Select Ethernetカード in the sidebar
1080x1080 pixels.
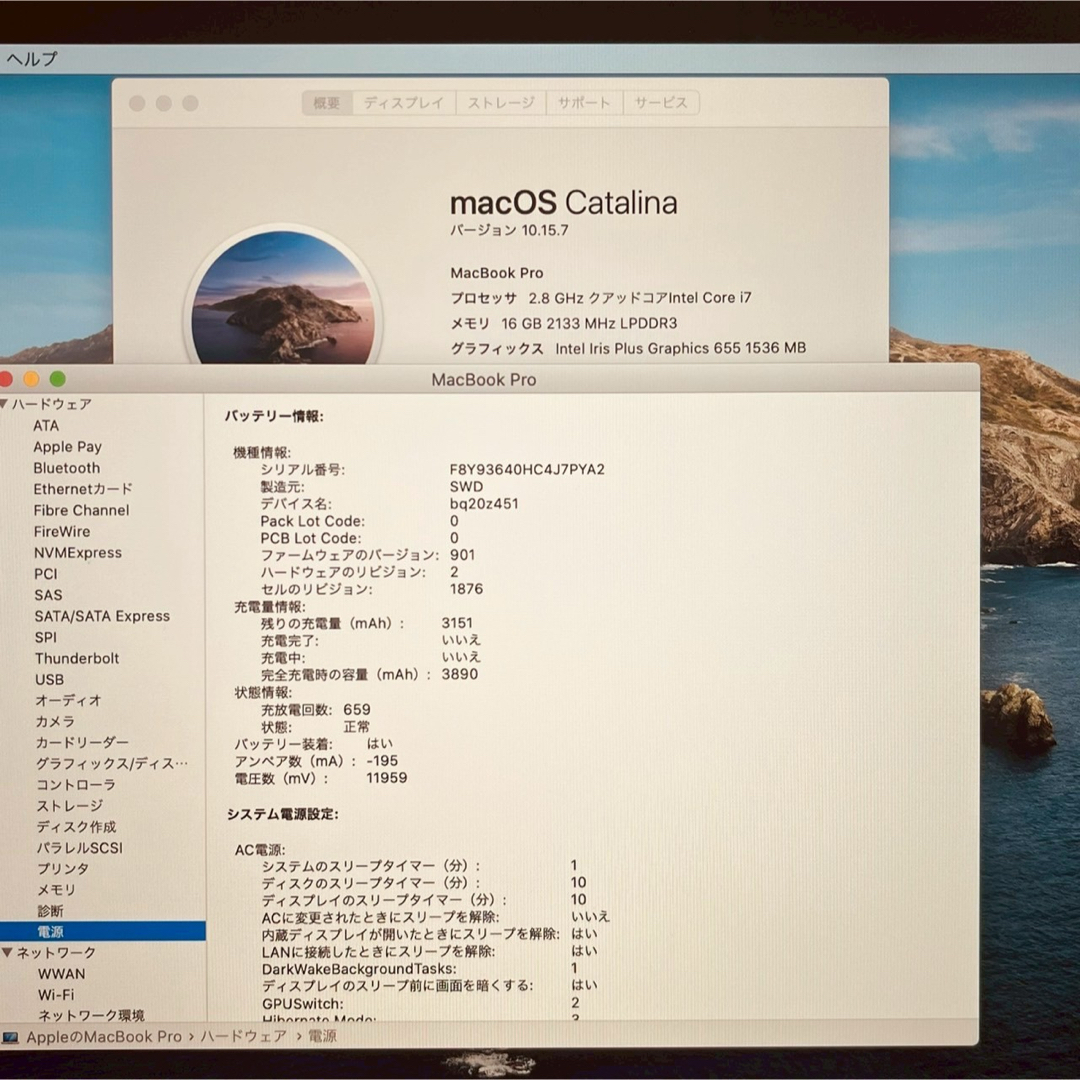pyautogui.click(x=83, y=489)
